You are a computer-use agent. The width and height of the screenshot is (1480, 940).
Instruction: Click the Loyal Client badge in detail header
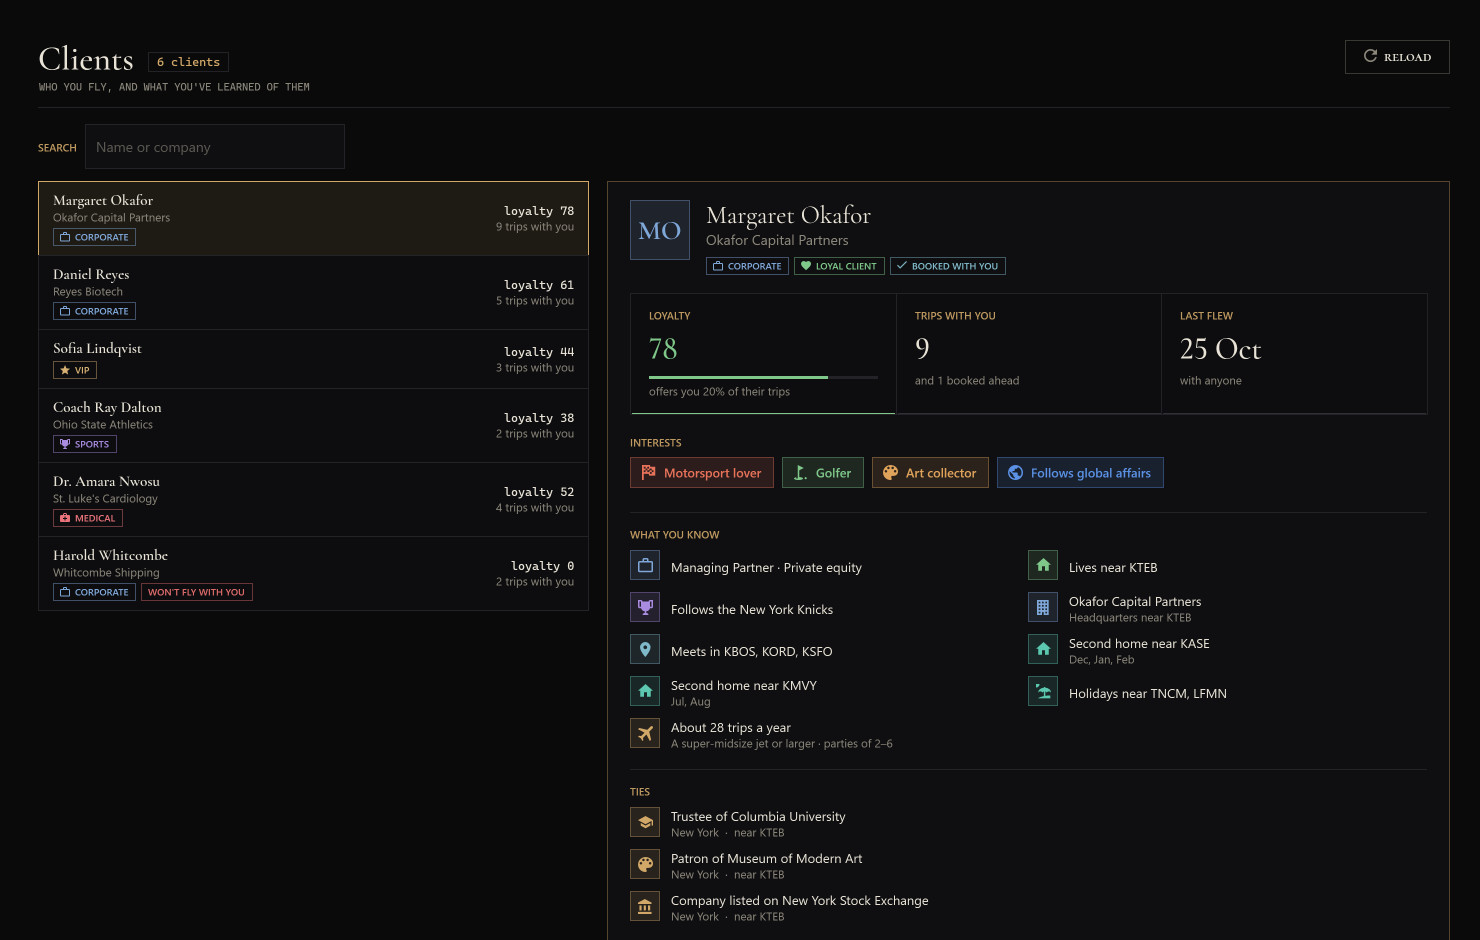coord(839,266)
